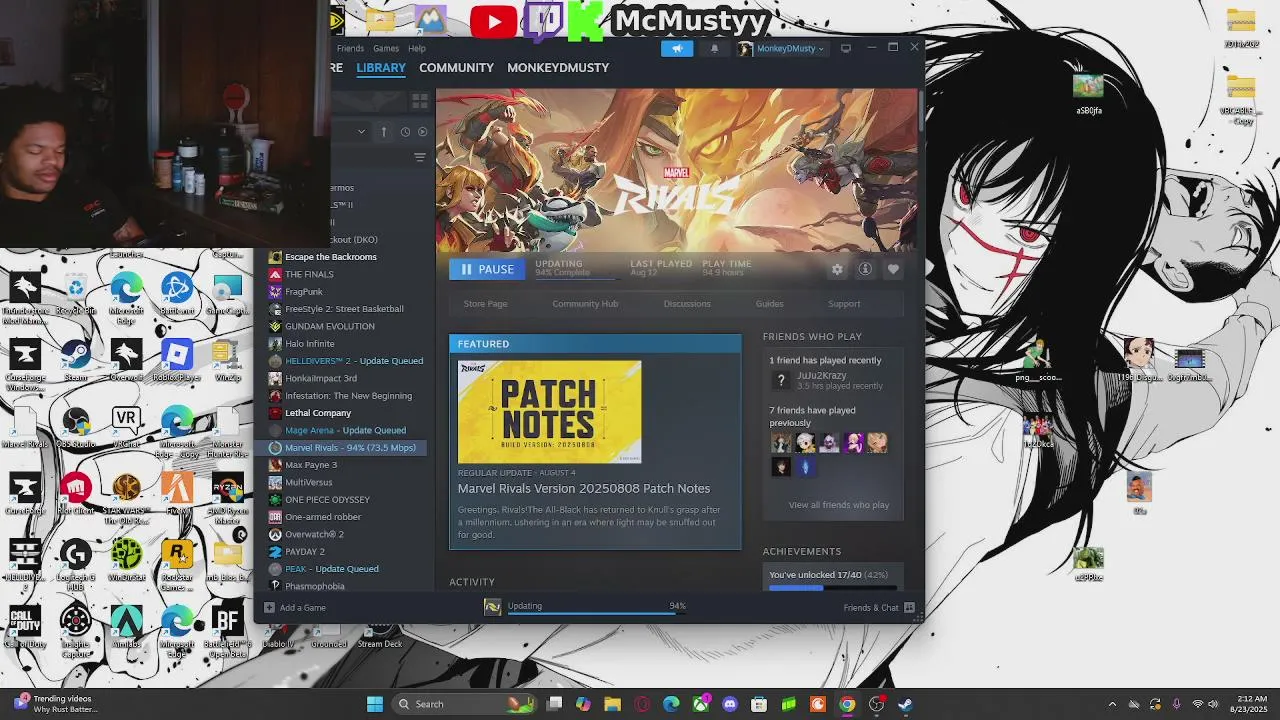Open the Help menu
1280x720 pixels.
[x=417, y=48]
